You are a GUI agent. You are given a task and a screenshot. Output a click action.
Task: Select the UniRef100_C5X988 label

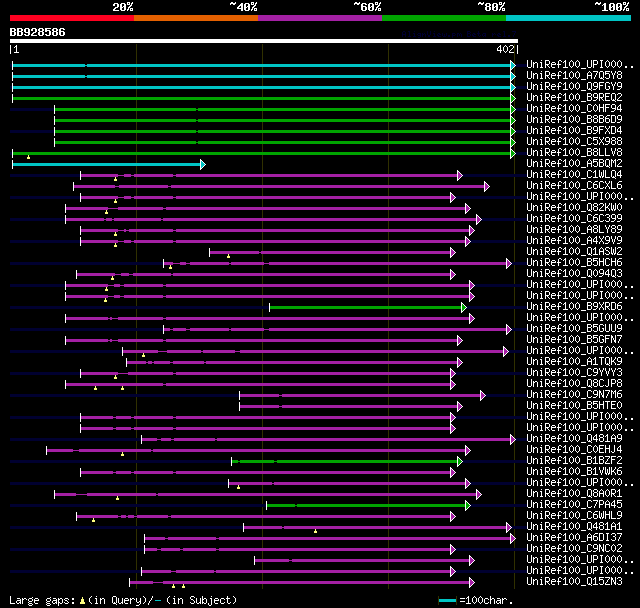click(574, 142)
